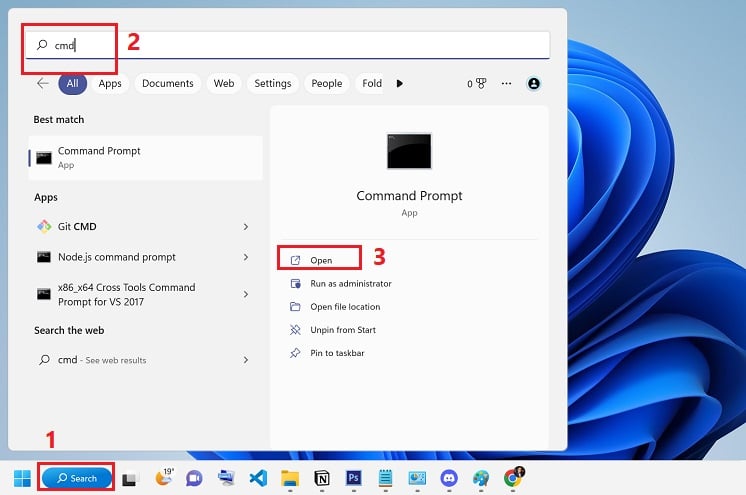
Task: Choose Run as administrator
Action: 350,284
